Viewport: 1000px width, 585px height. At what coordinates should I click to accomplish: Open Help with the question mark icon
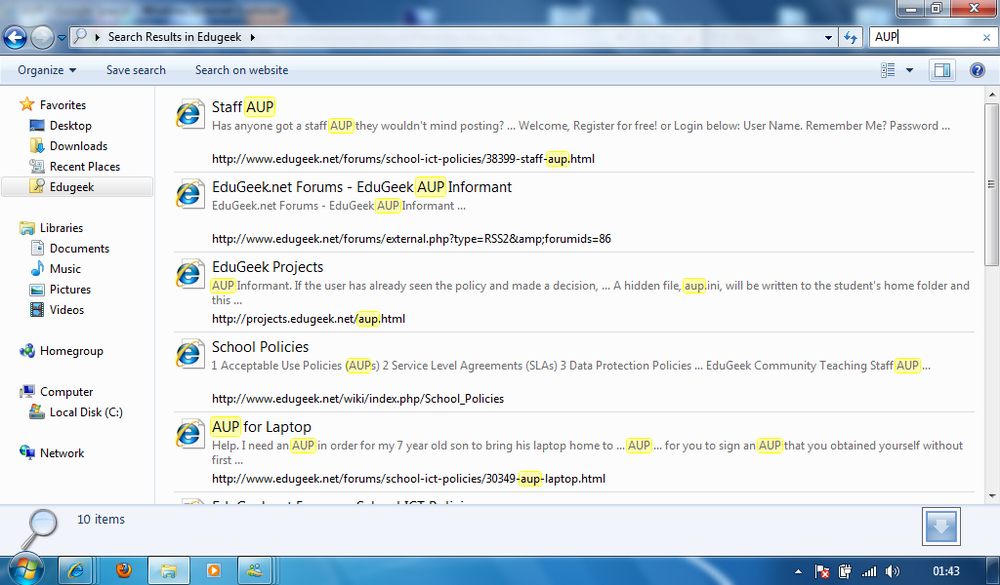977,70
